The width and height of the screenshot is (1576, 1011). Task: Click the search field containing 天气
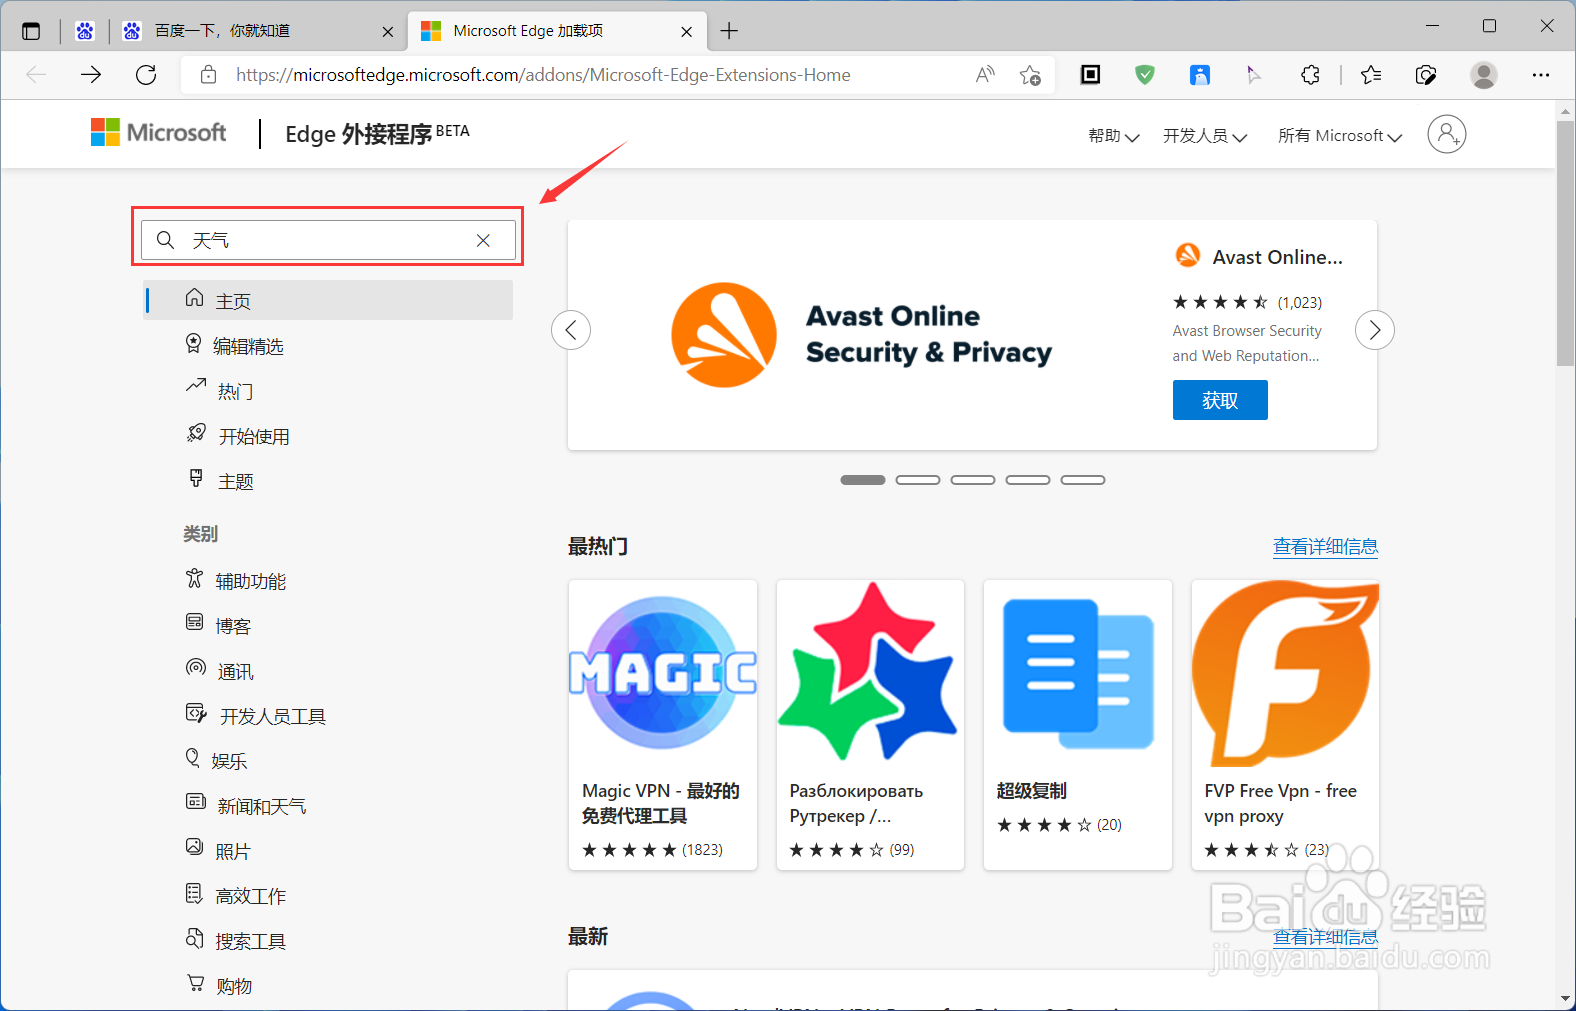pos(328,240)
